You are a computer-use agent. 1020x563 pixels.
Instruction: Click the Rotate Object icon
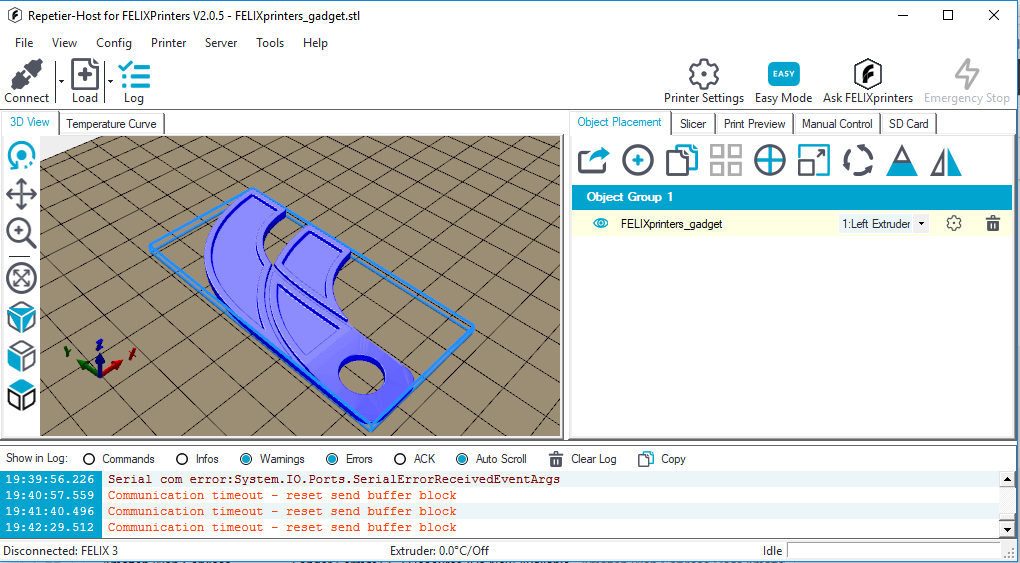coord(858,160)
